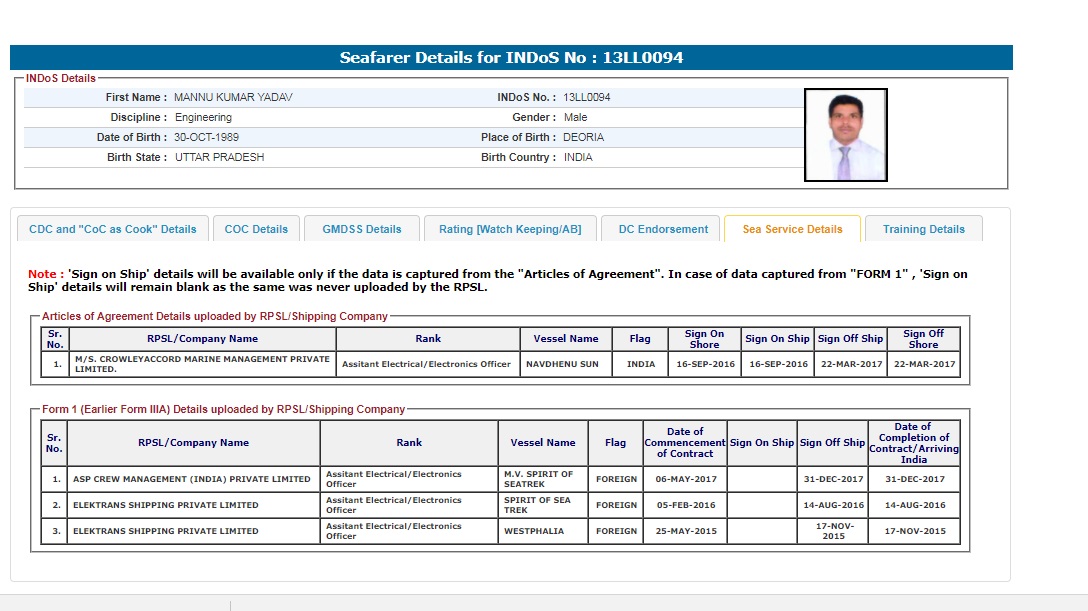Click the Date of Commencement of Contract header

pos(685,442)
